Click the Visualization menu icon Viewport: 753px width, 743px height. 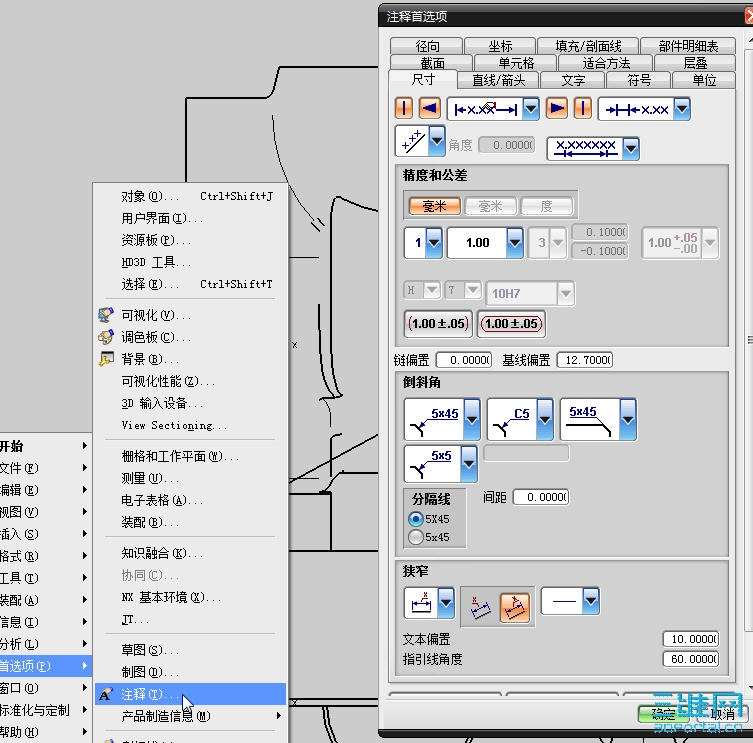point(106,315)
